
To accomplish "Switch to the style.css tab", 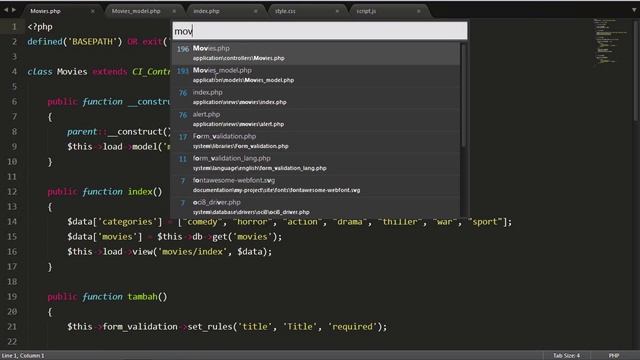I will 285,11.
